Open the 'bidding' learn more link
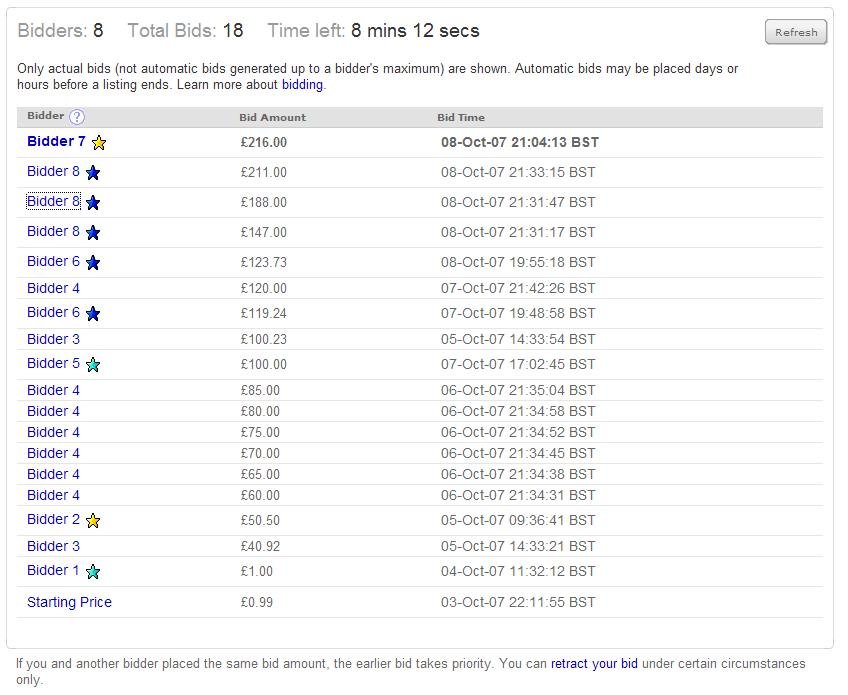Screen dimensions: 848x695 coord(302,85)
